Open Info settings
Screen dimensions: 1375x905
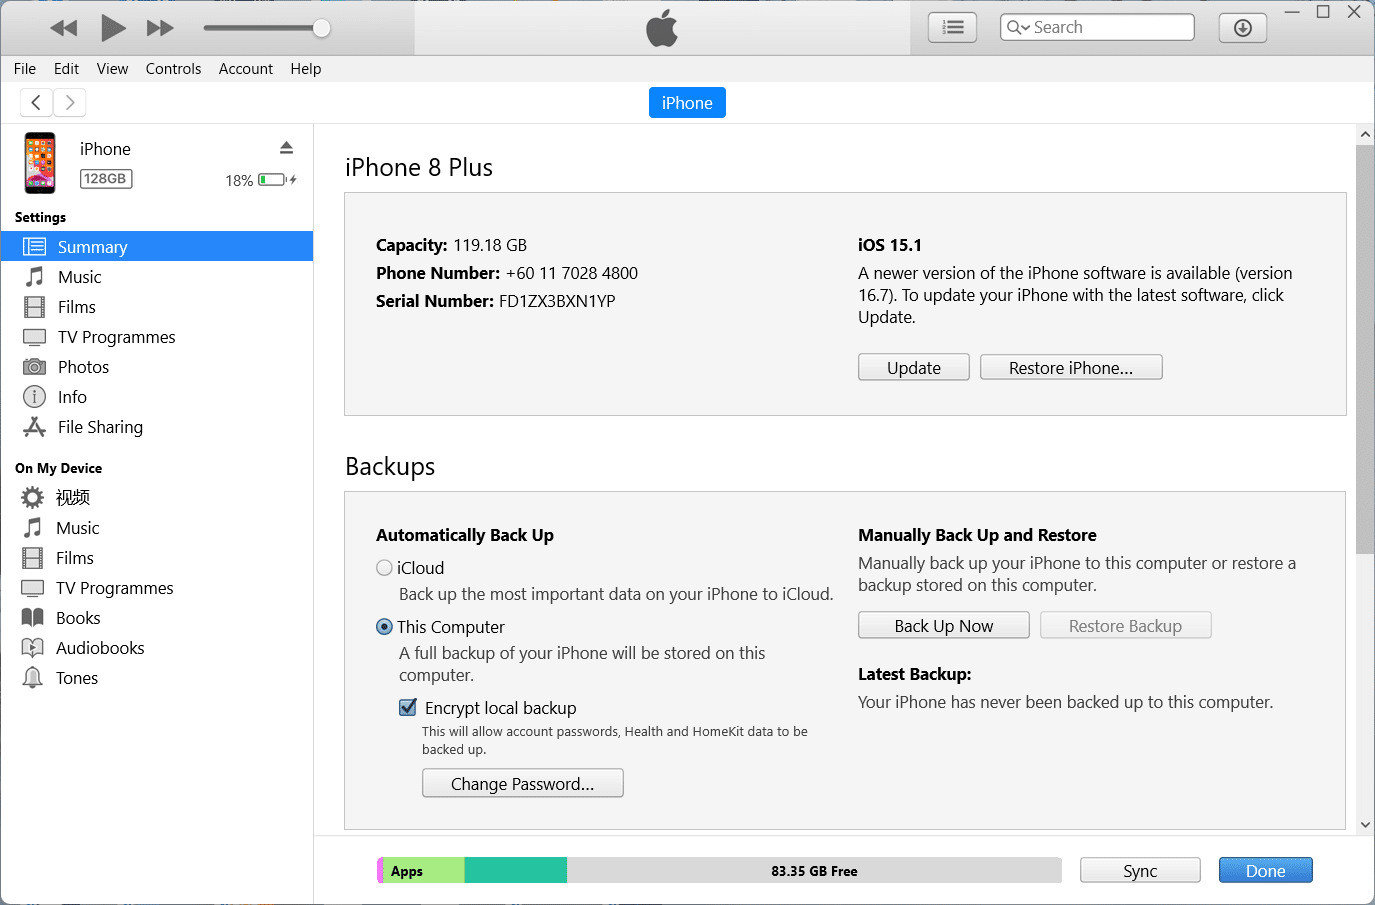click(x=157, y=397)
